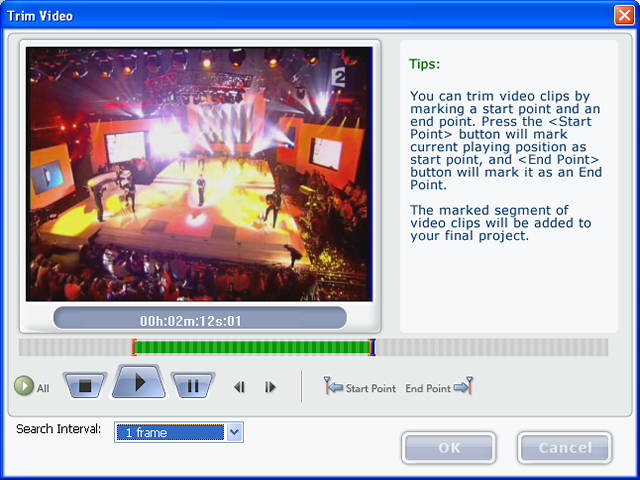Click the Cancel button
The width and height of the screenshot is (640, 480).
[x=565, y=448]
